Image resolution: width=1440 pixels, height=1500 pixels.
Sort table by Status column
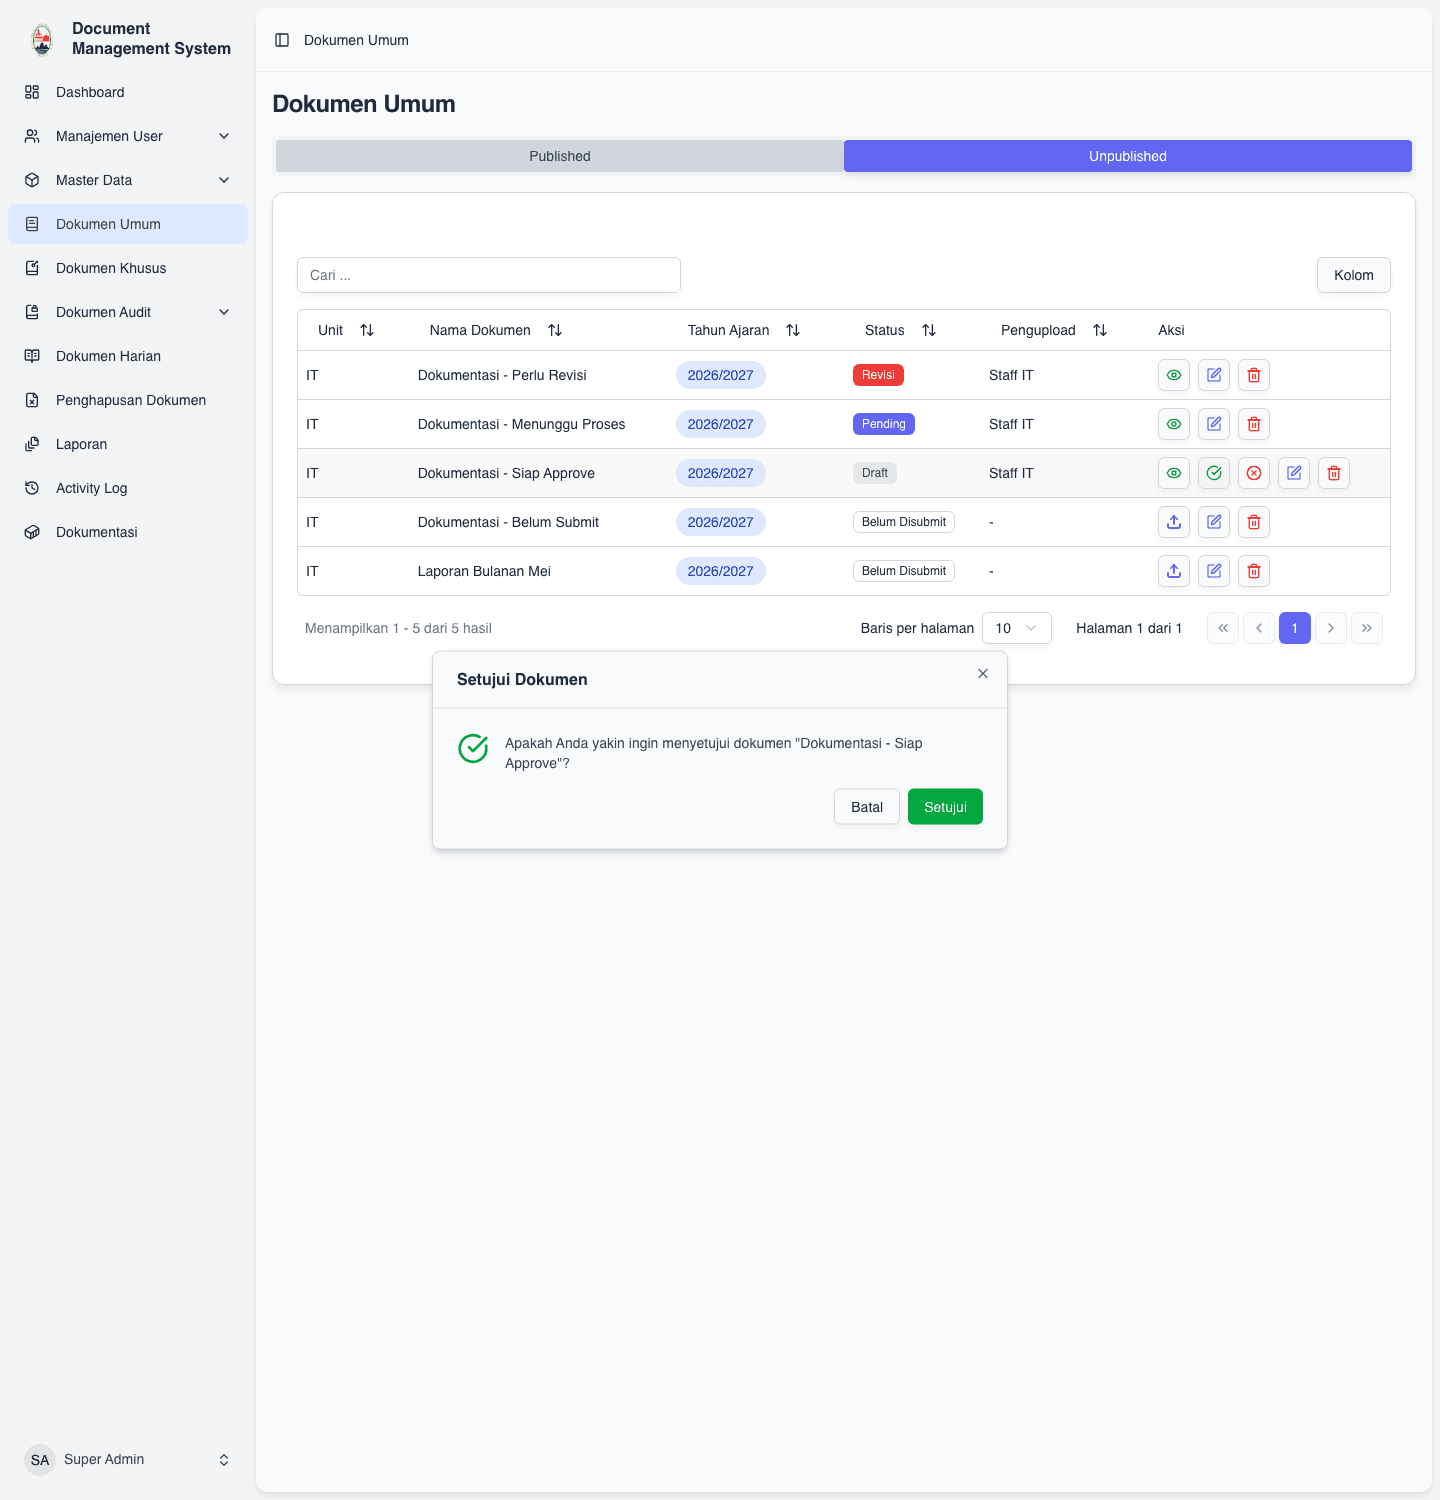900,330
